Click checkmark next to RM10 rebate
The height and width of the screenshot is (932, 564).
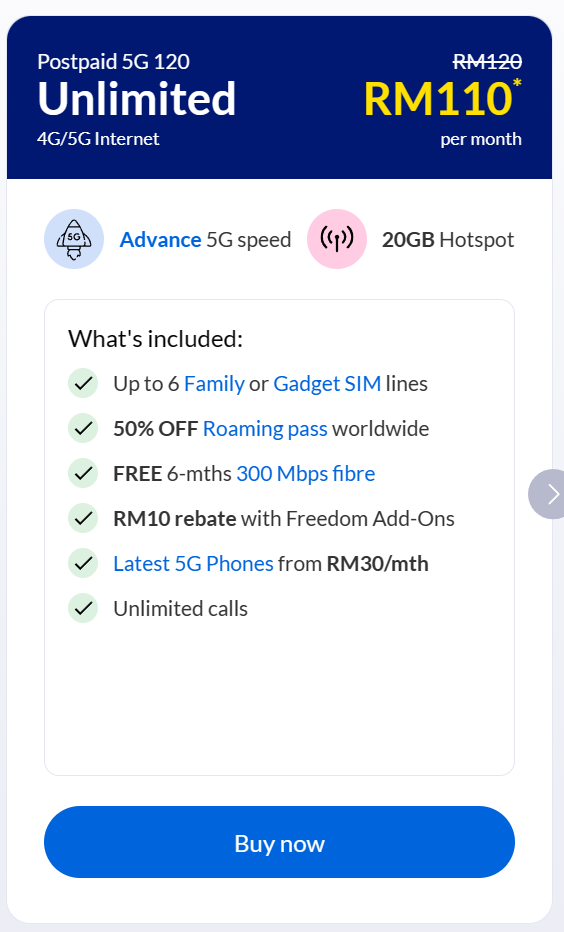83,518
